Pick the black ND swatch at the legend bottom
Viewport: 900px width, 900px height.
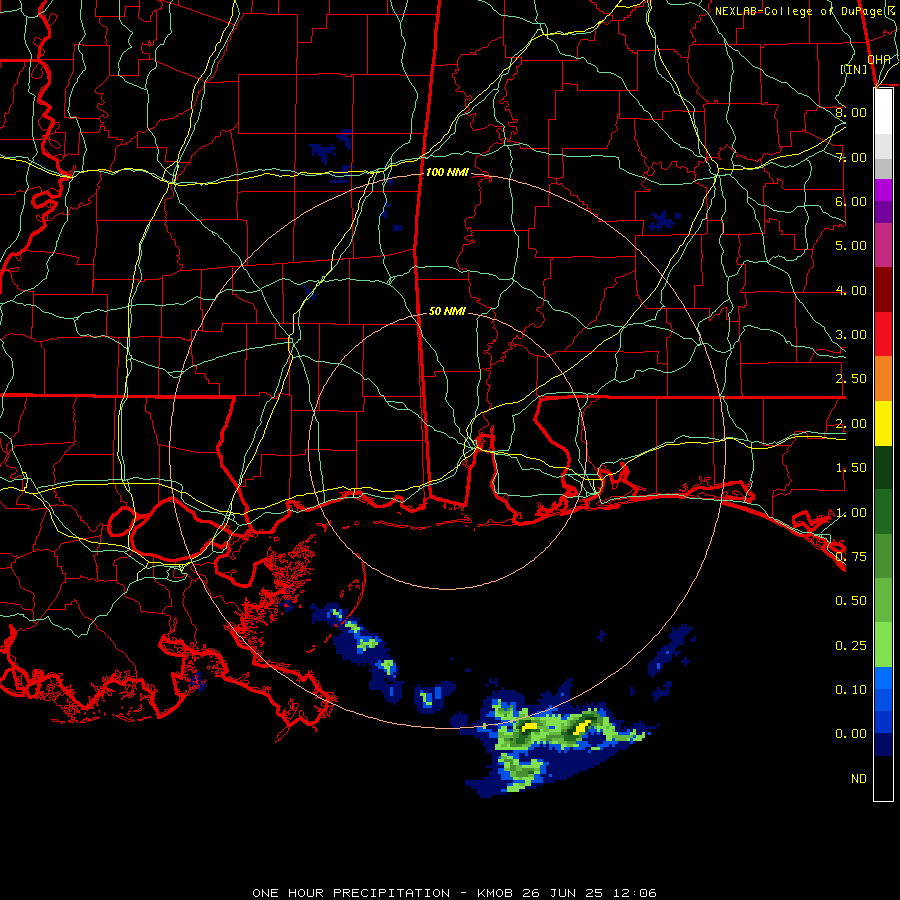coord(883,778)
